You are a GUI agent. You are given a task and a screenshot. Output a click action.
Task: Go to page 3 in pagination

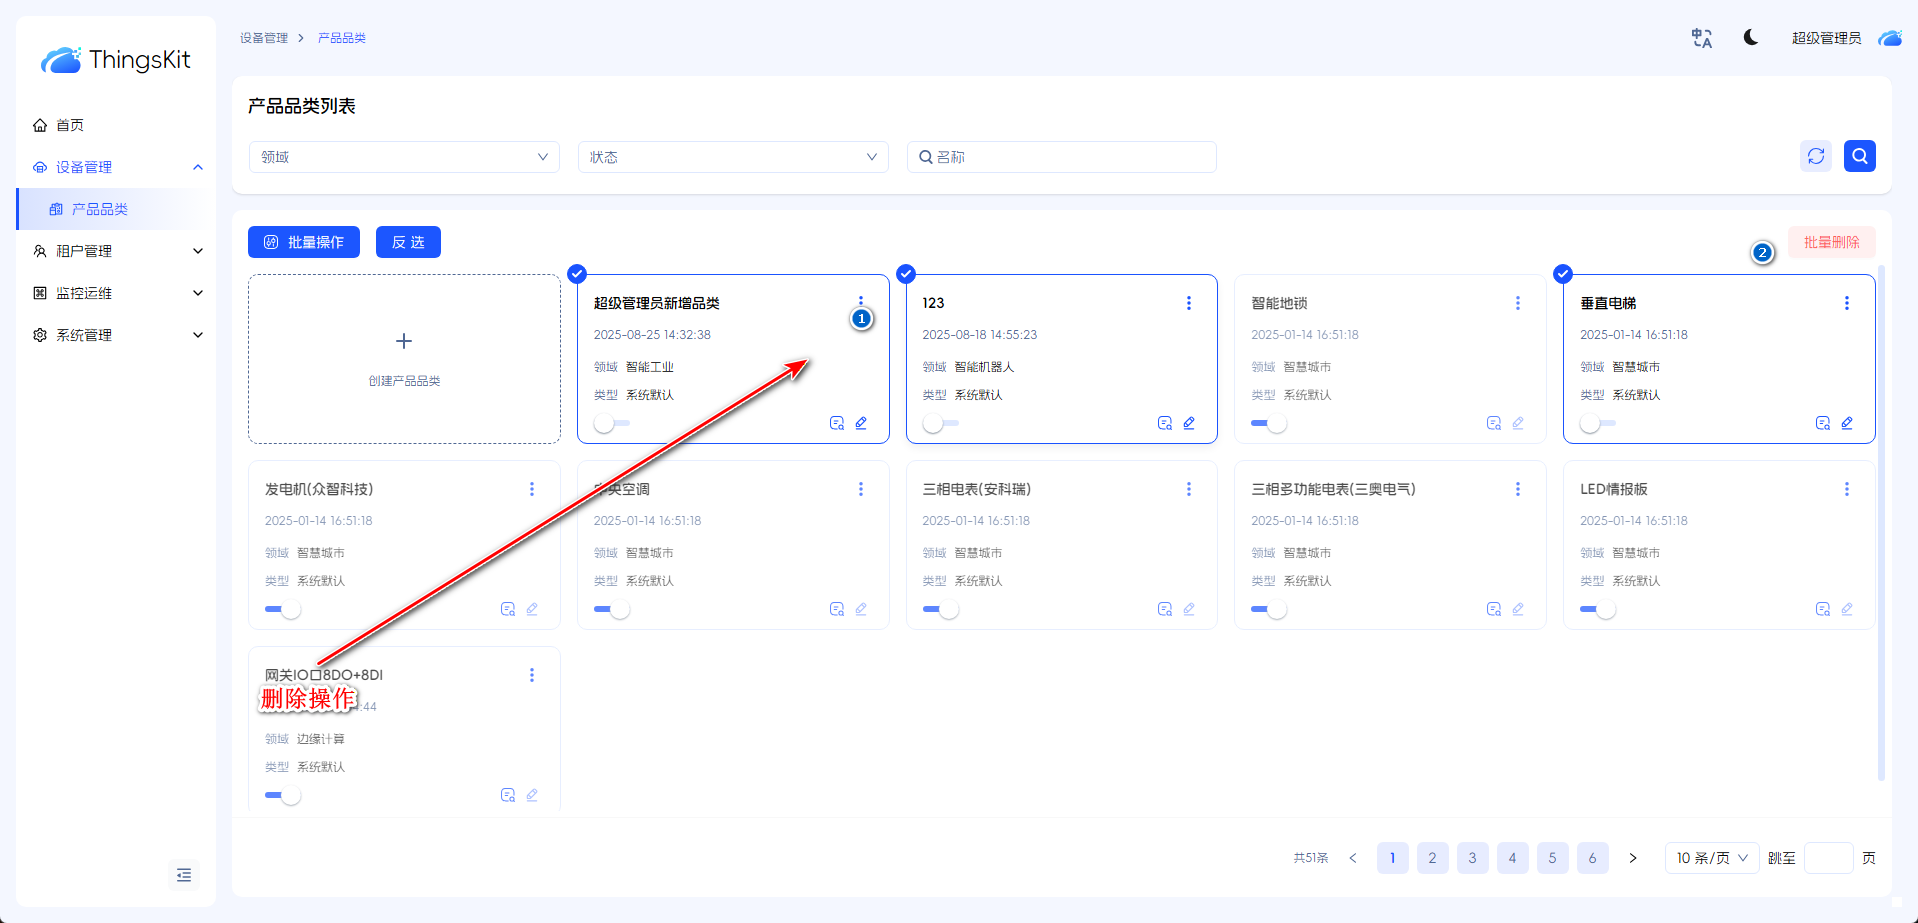pyautogui.click(x=1472, y=858)
